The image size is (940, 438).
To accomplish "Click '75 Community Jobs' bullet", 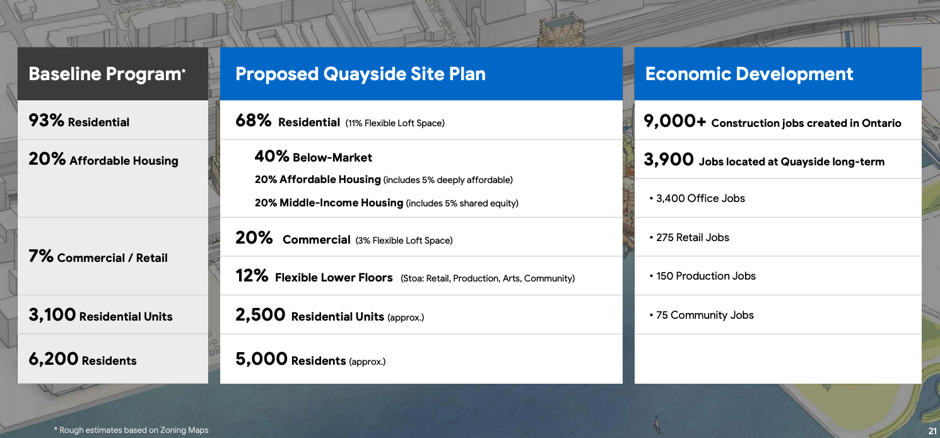I will [x=701, y=315].
